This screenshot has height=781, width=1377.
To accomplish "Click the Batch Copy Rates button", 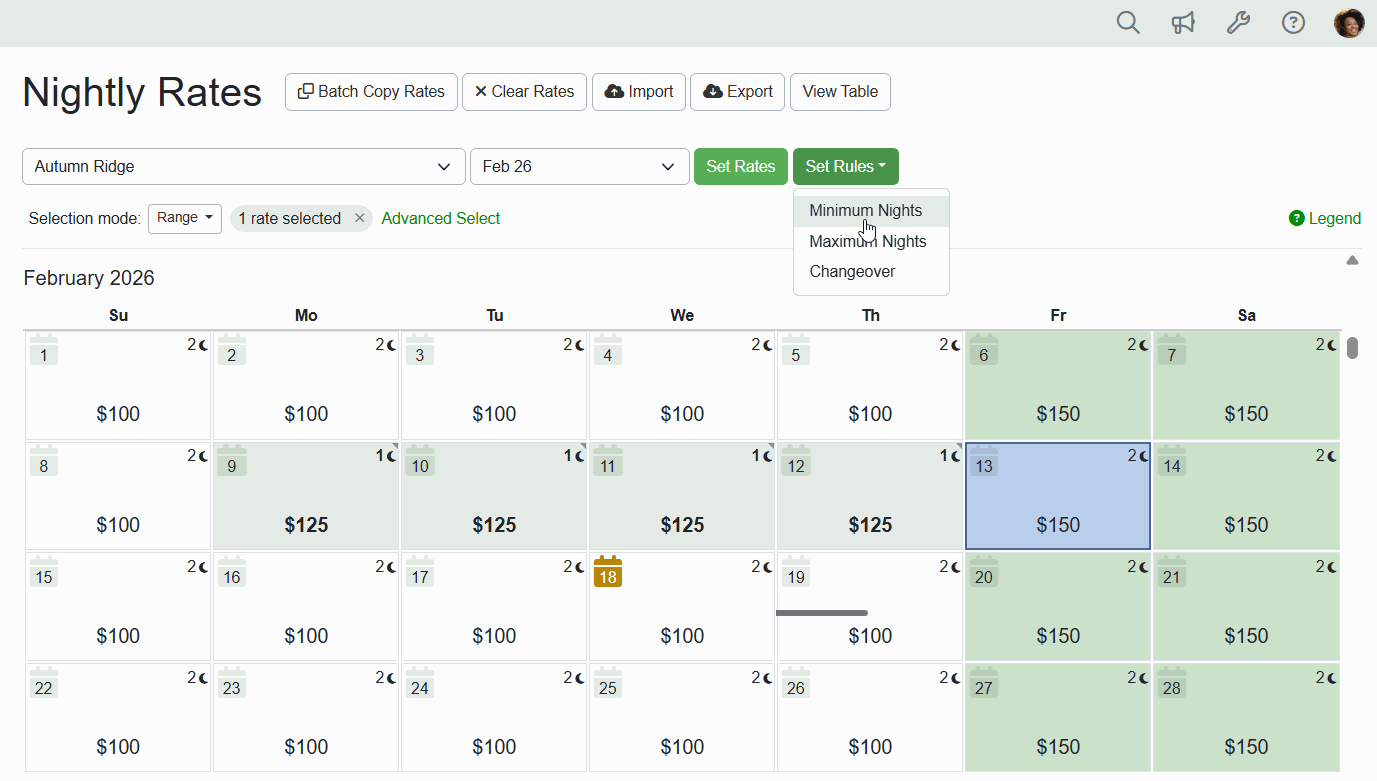I will tap(371, 92).
